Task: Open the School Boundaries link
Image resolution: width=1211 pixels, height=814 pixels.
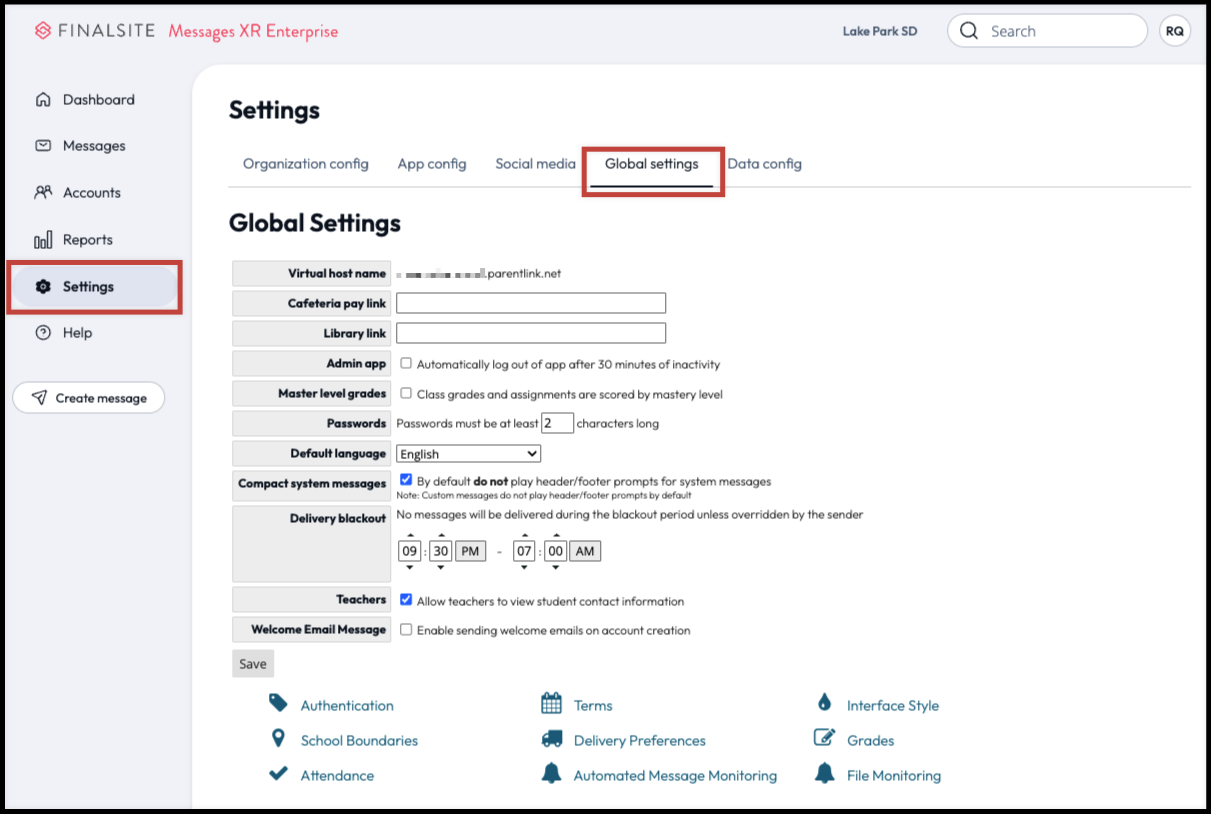Action: [359, 740]
